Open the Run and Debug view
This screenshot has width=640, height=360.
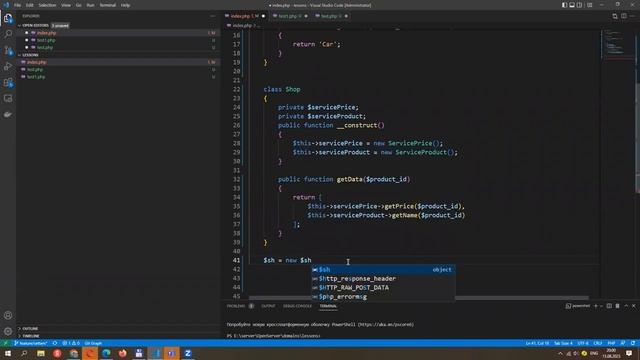8,66
